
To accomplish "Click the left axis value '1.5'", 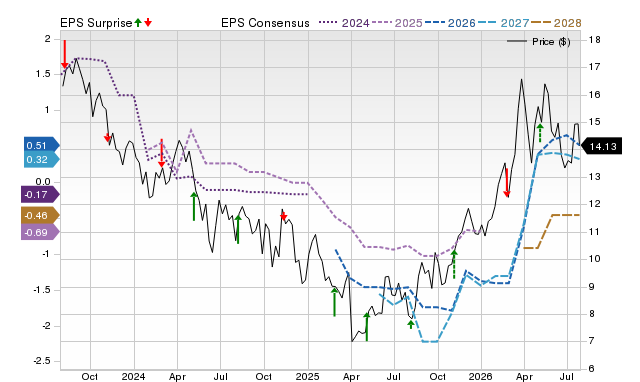I will 43,74.
